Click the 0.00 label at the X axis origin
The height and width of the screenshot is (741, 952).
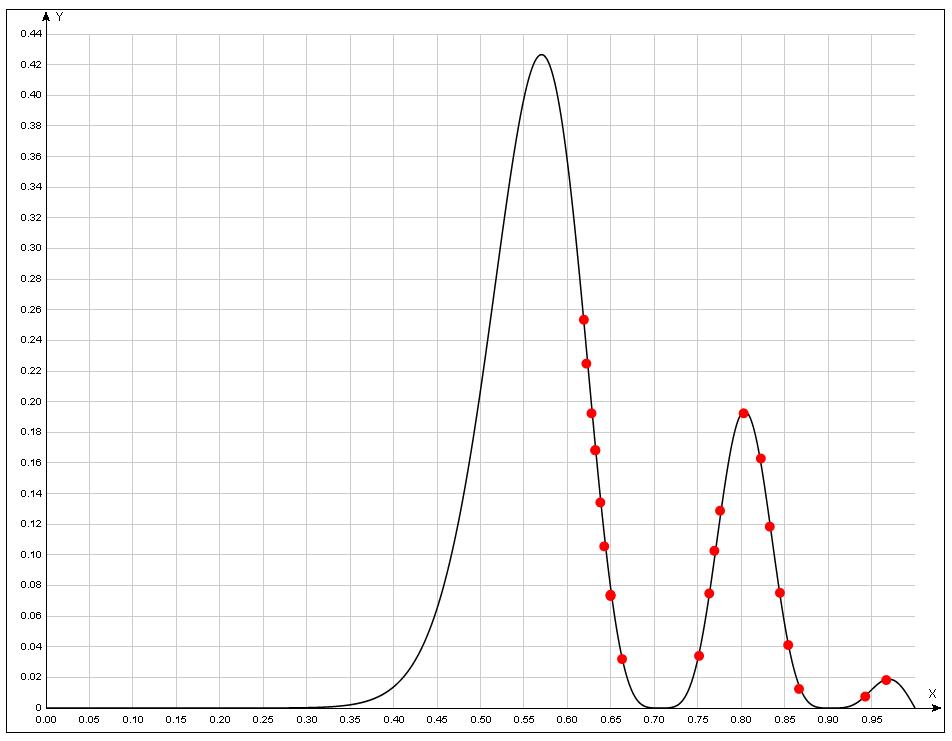point(46,719)
